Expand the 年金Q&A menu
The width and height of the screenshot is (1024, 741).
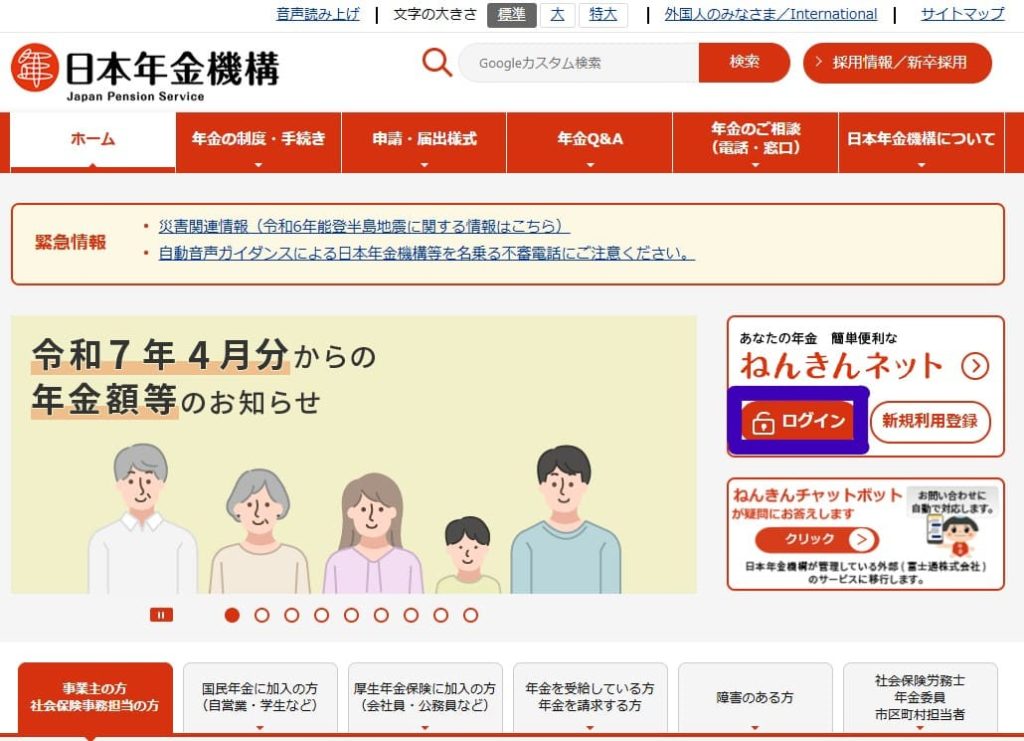590,142
